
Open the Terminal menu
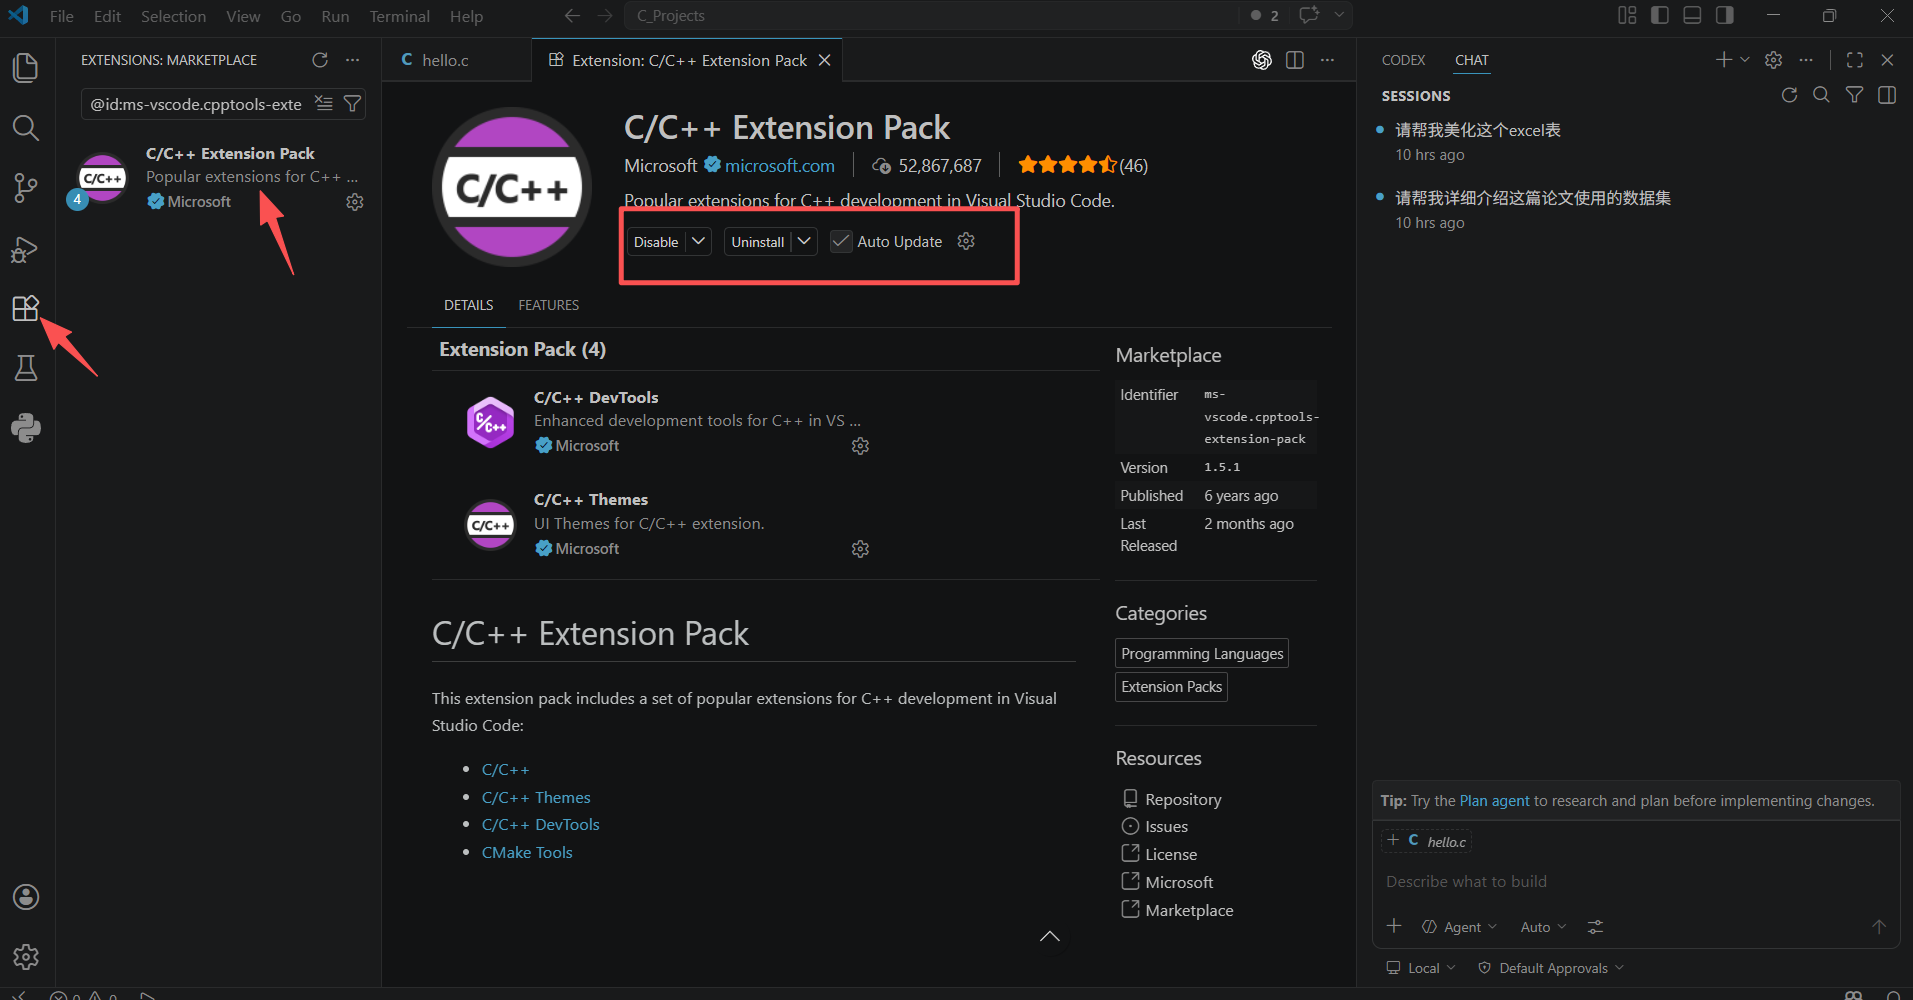(x=399, y=16)
